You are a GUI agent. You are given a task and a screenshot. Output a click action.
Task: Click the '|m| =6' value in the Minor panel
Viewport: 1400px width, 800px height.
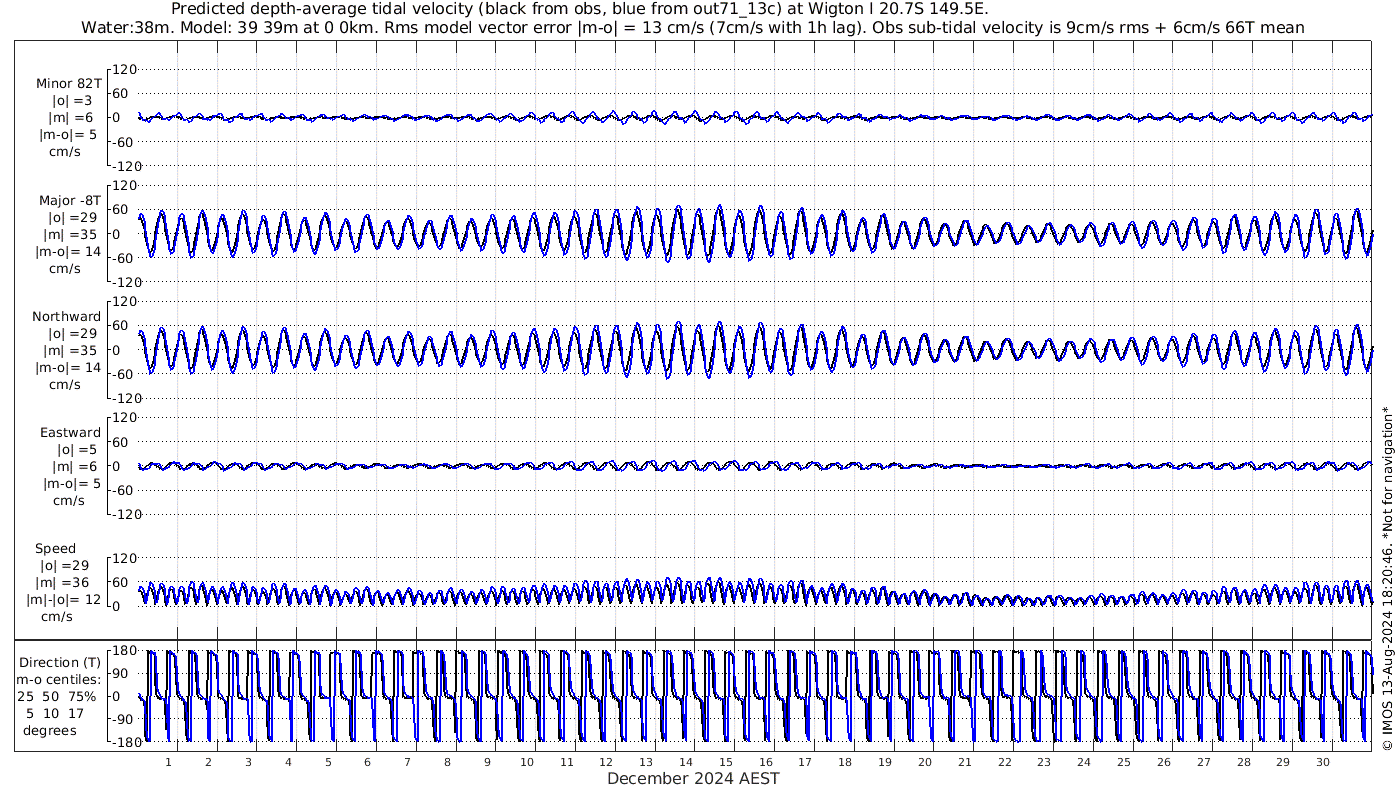[72, 117]
